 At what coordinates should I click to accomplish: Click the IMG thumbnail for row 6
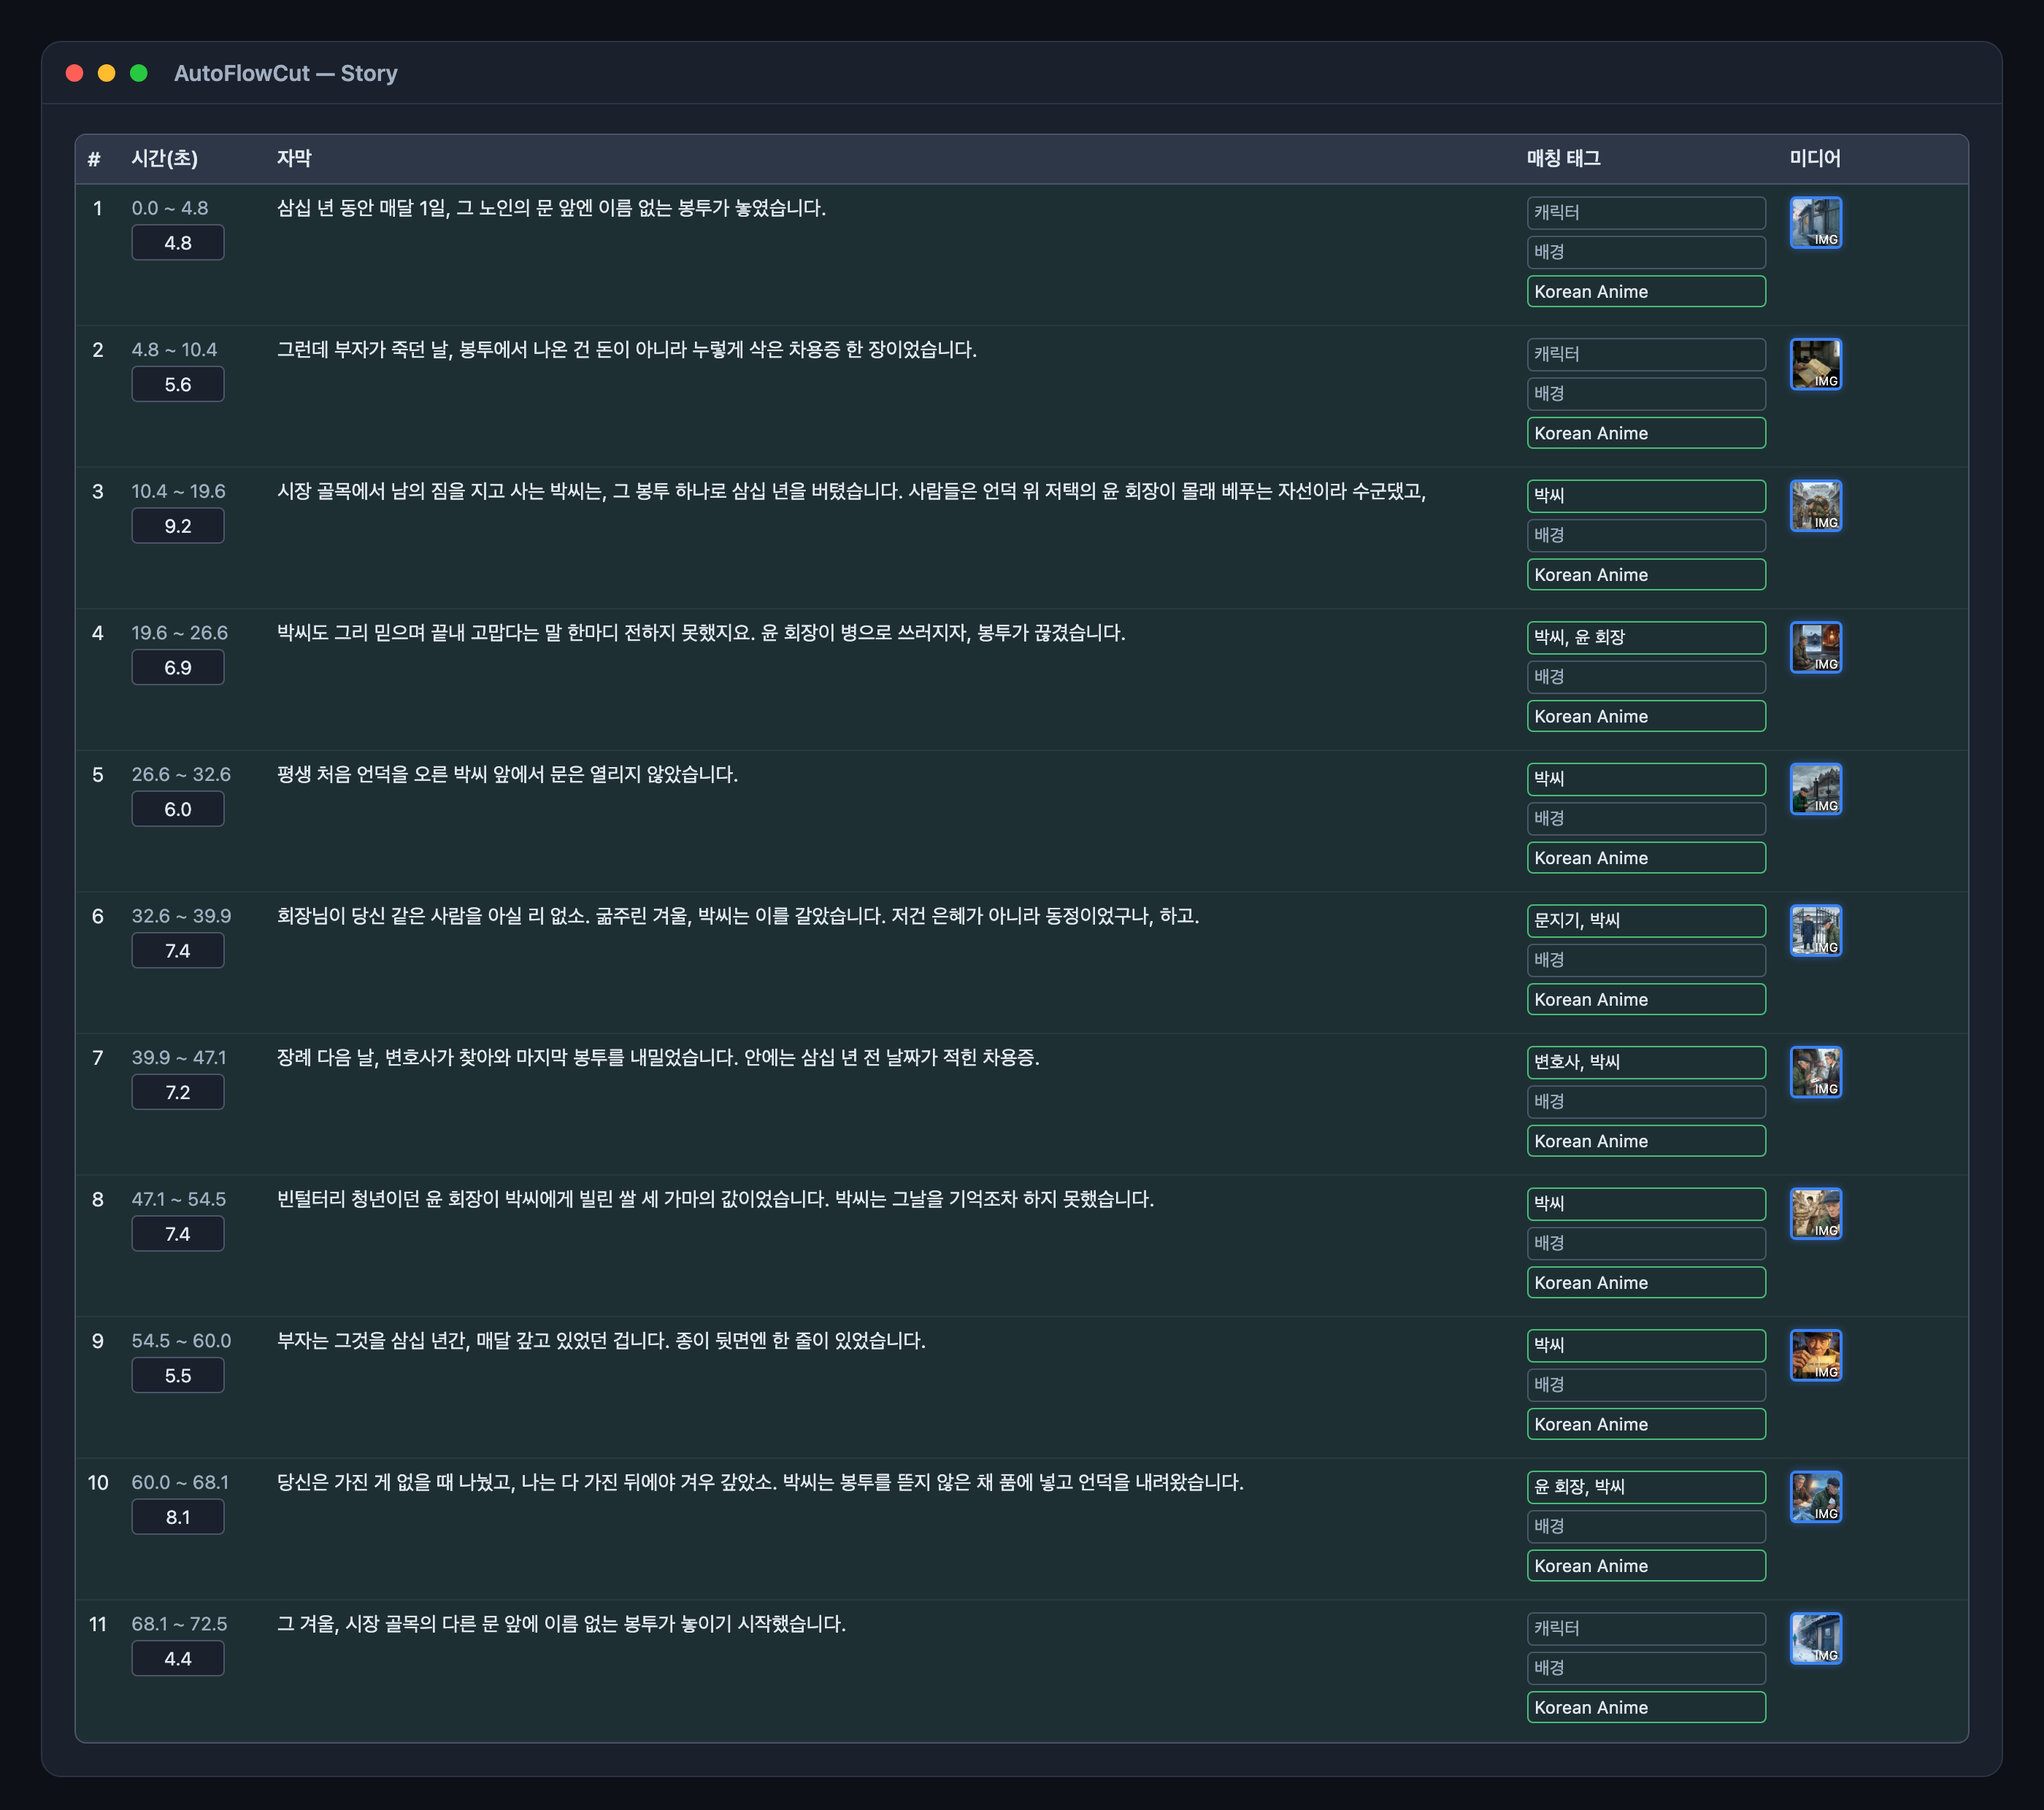pos(1815,930)
